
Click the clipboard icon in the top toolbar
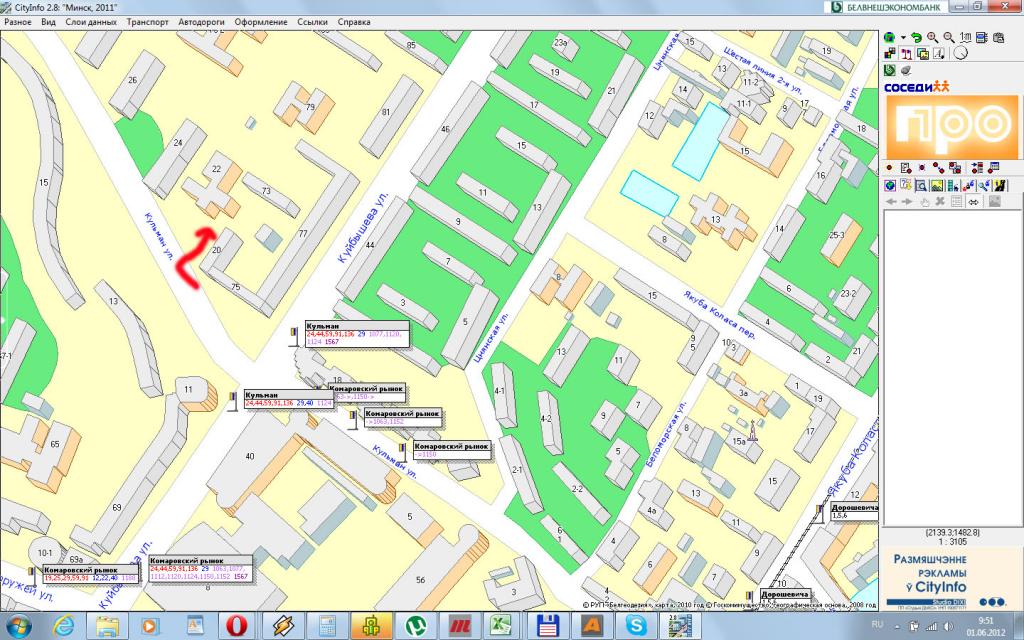pyautogui.click(x=997, y=38)
